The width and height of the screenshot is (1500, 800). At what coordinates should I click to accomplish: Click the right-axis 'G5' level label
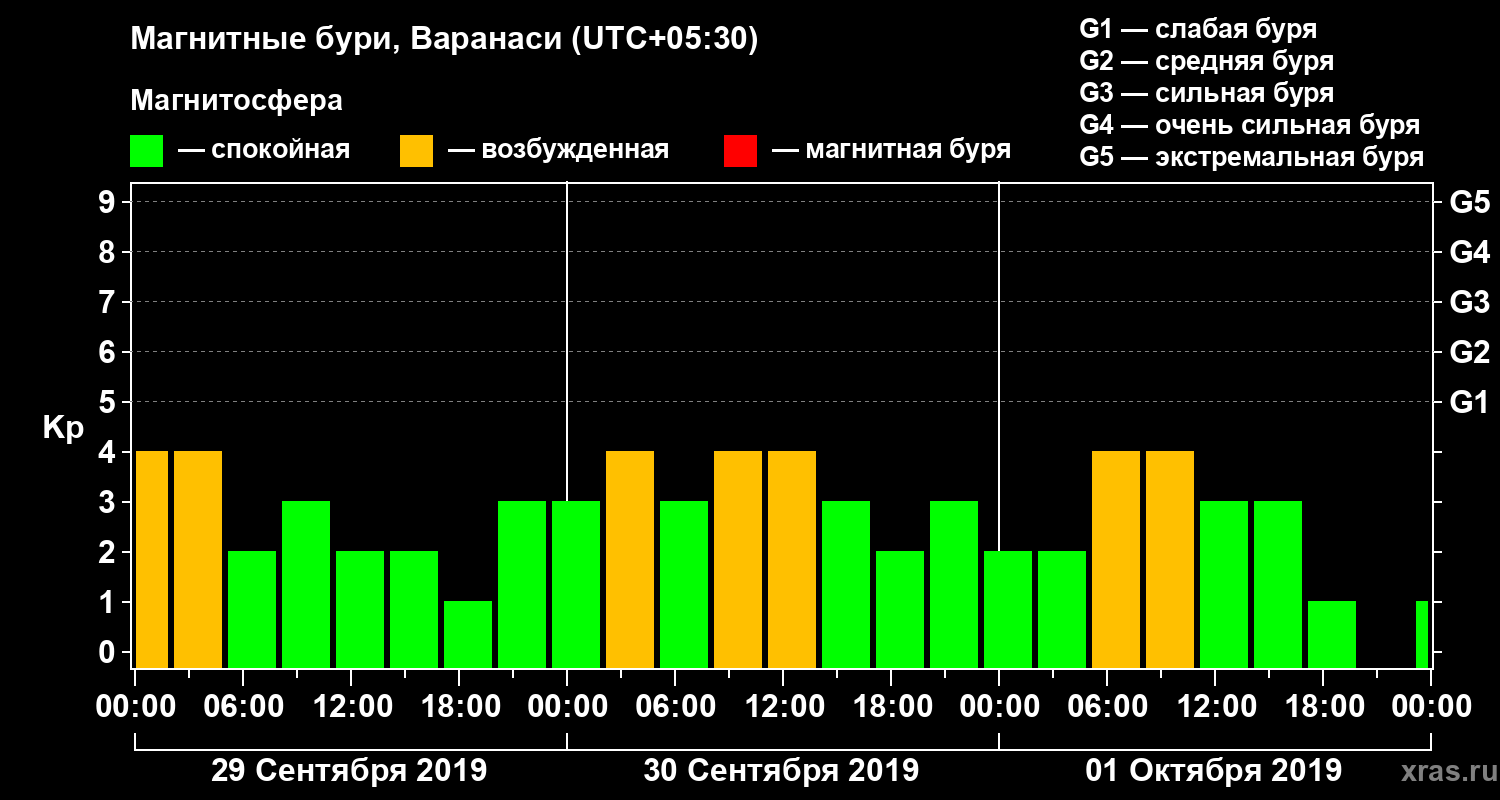coord(1469,202)
